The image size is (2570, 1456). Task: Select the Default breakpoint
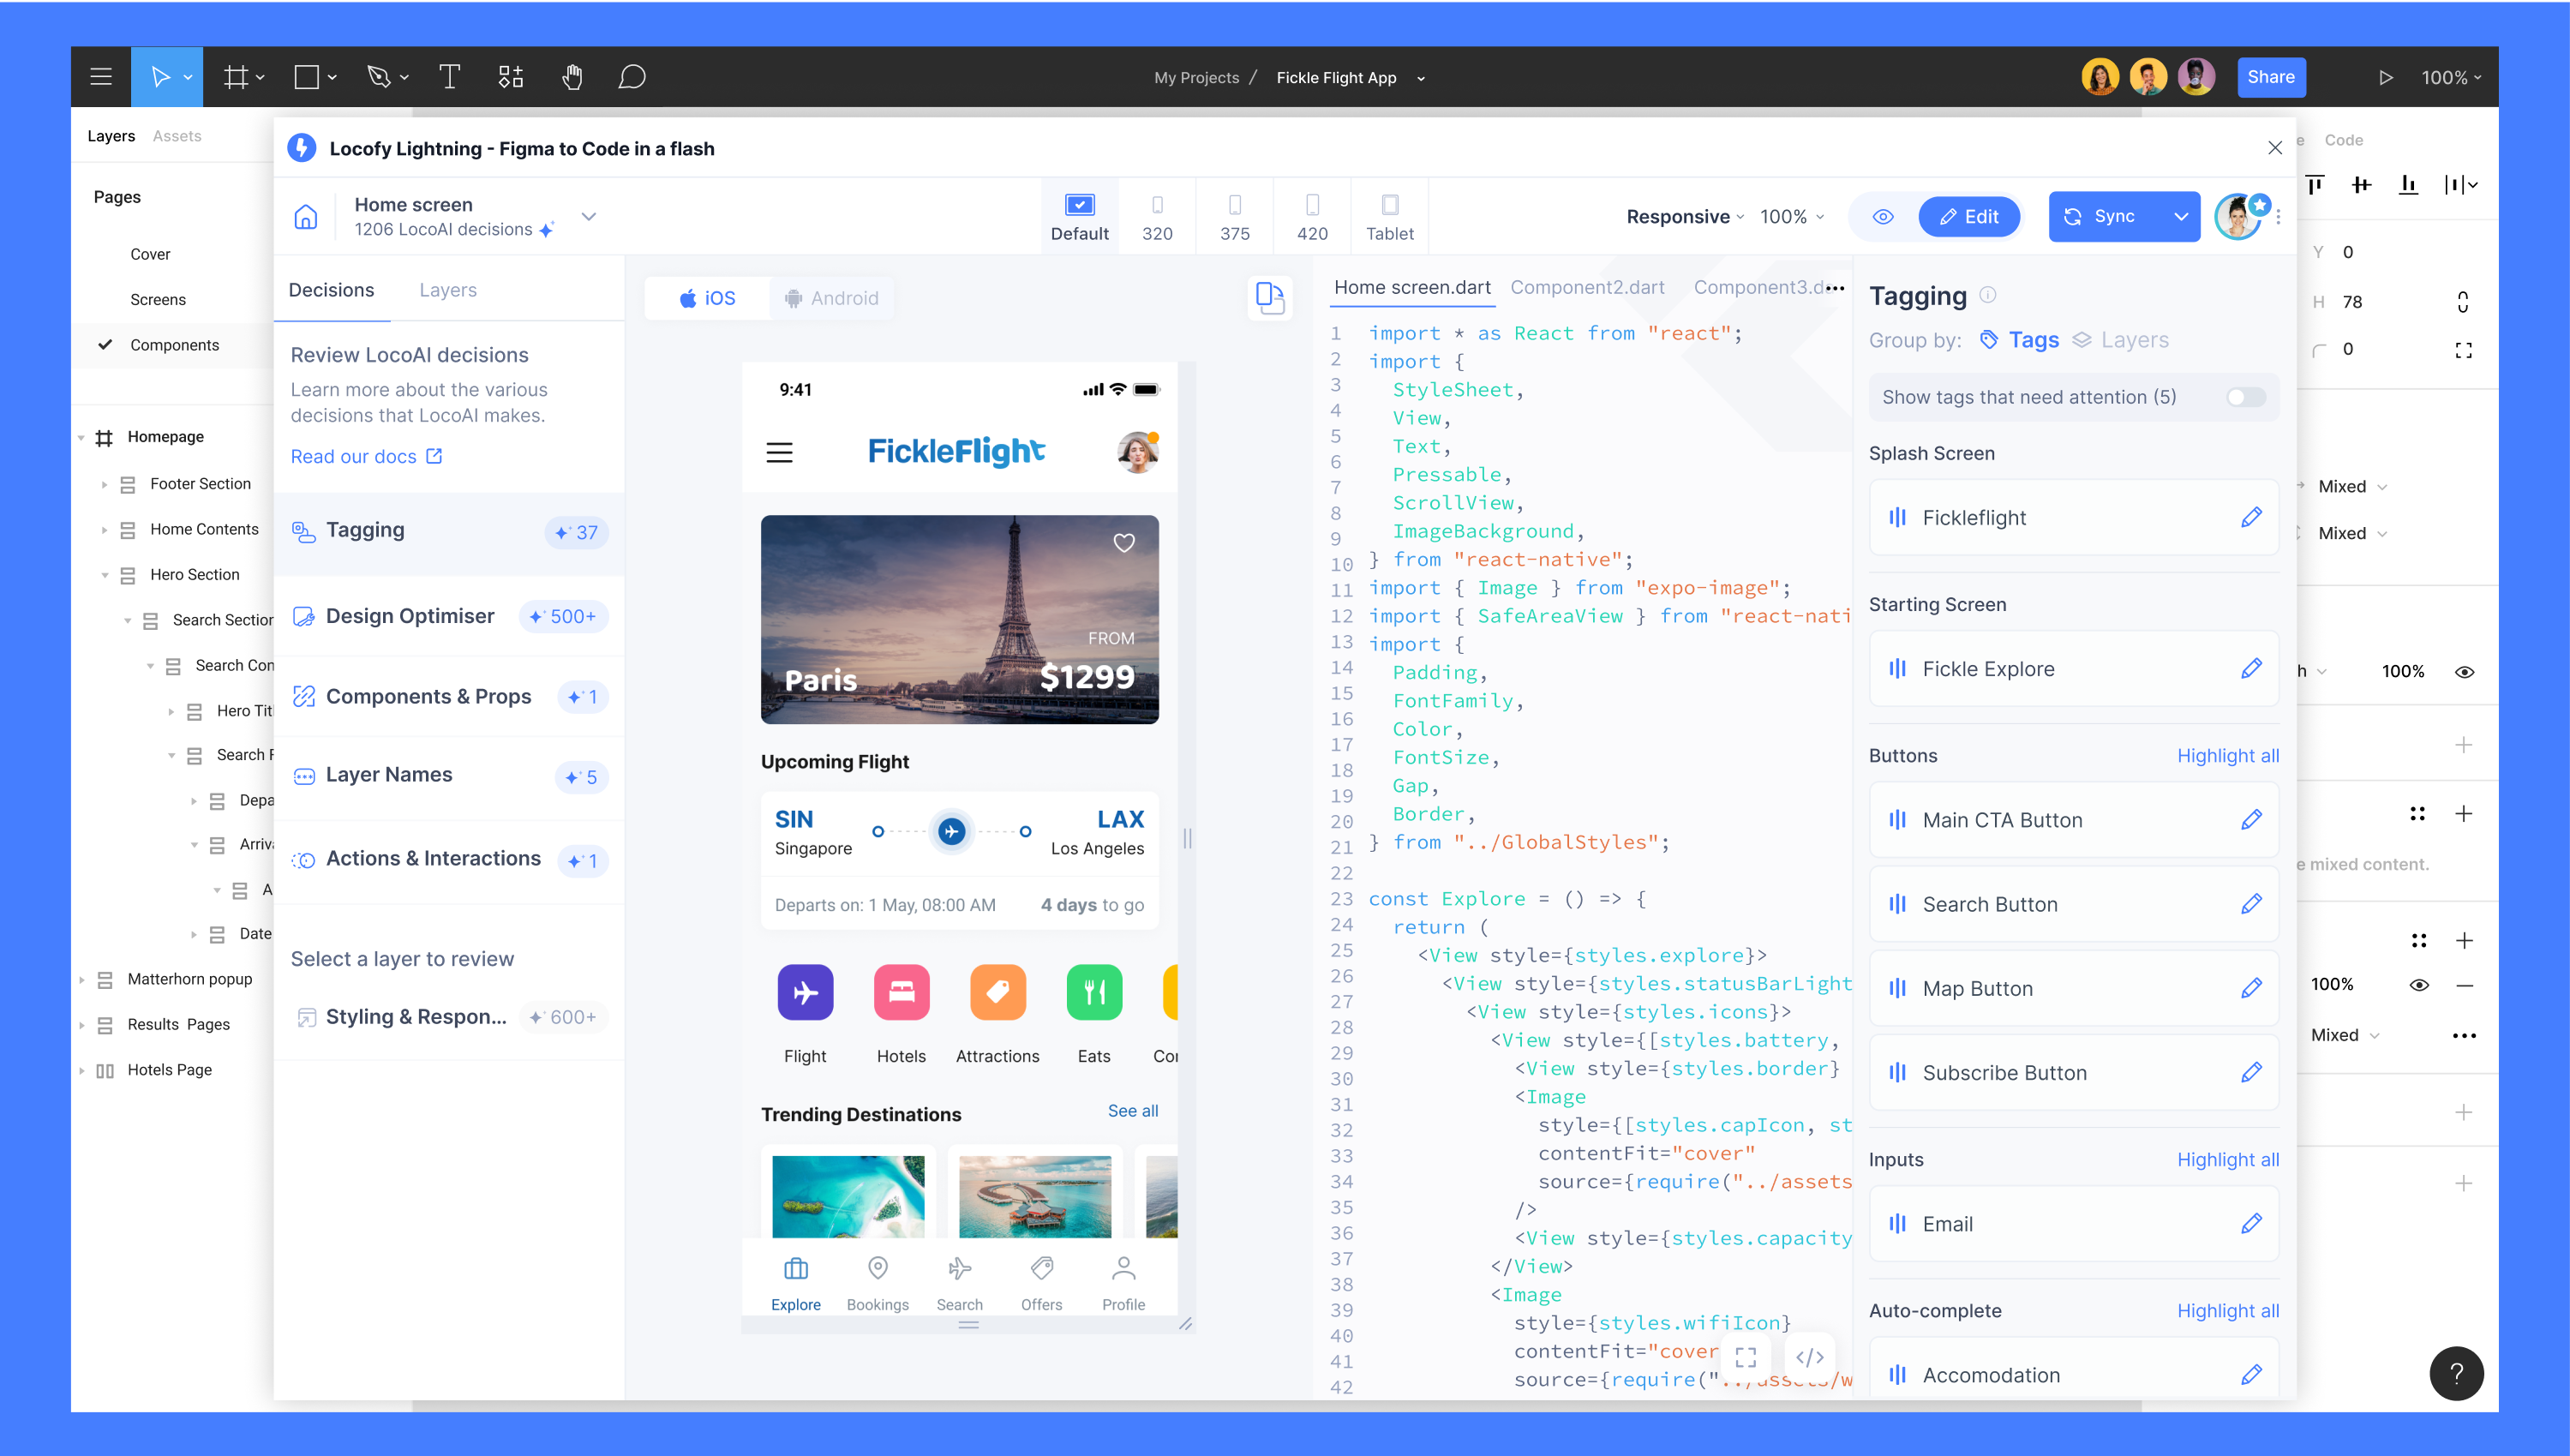point(1079,217)
